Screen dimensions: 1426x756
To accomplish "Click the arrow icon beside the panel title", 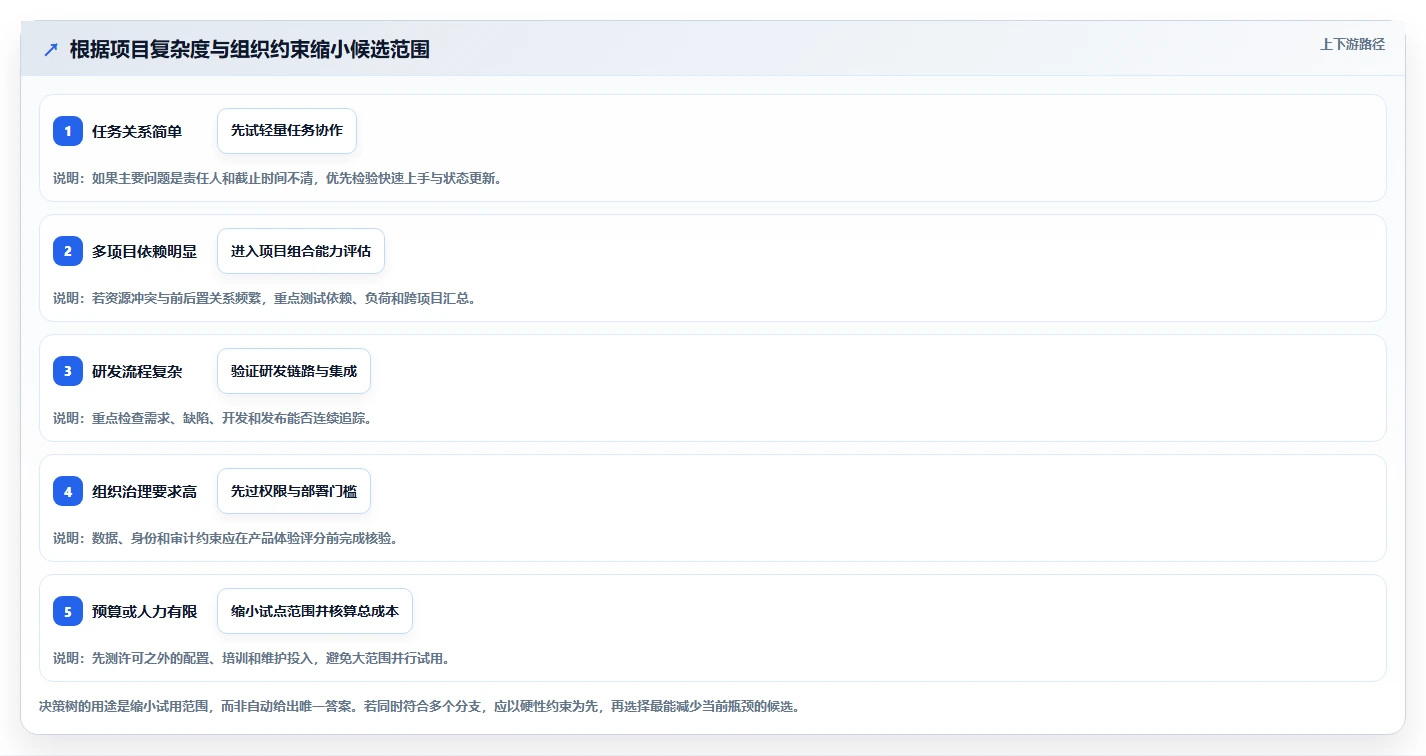I will [x=51, y=49].
